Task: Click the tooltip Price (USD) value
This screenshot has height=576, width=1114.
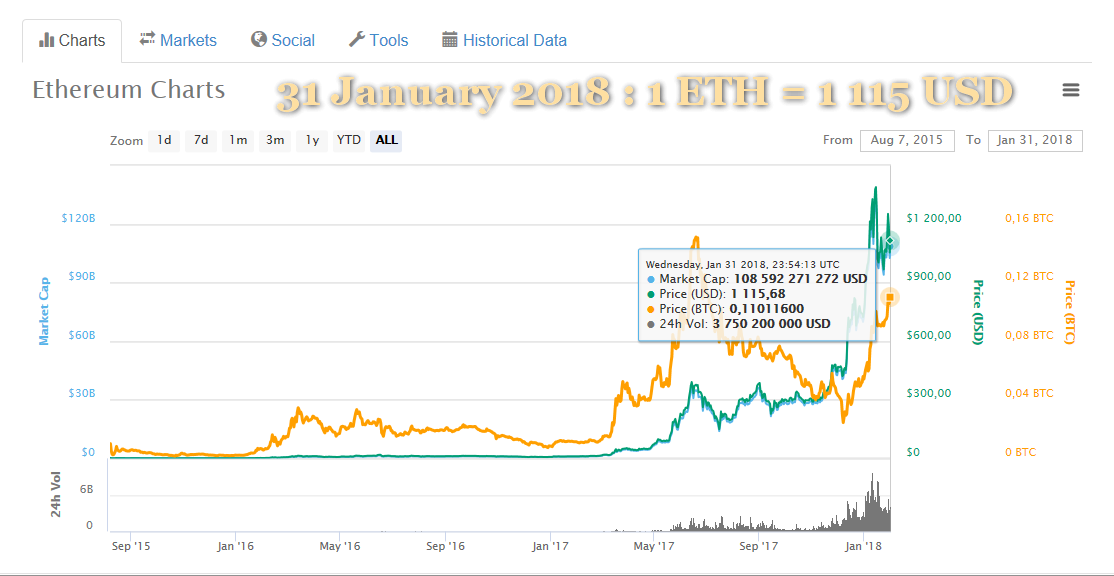Action: tap(758, 293)
